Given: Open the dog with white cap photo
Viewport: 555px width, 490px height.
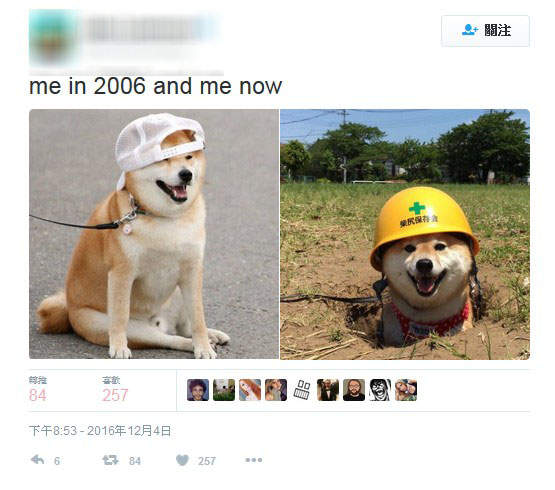Looking at the screenshot, I should 154,234.
